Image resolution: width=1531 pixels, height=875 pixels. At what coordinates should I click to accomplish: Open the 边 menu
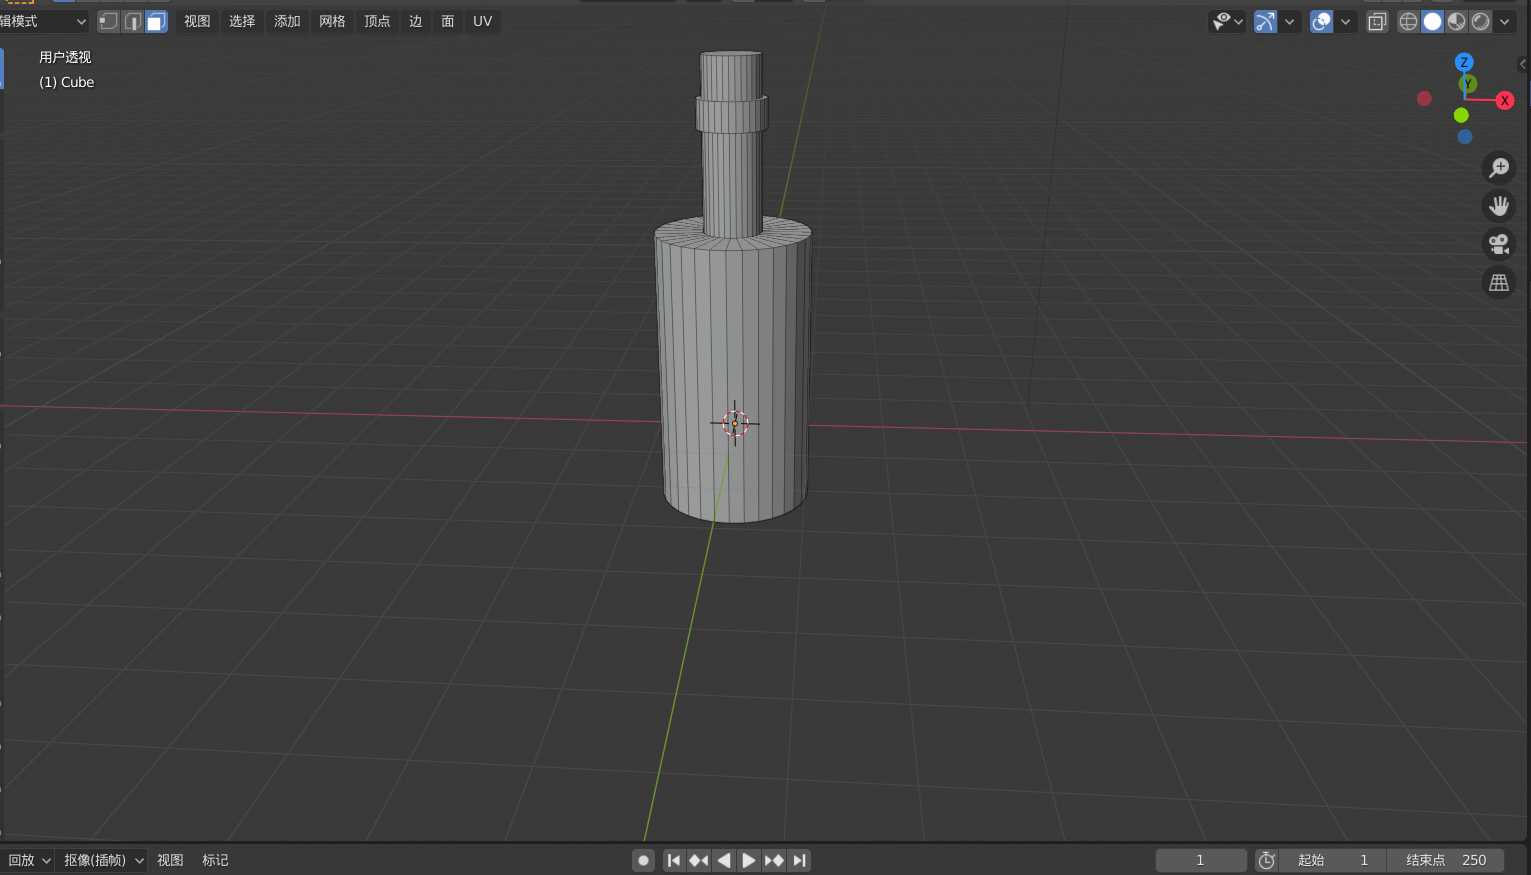click(416, 21)
